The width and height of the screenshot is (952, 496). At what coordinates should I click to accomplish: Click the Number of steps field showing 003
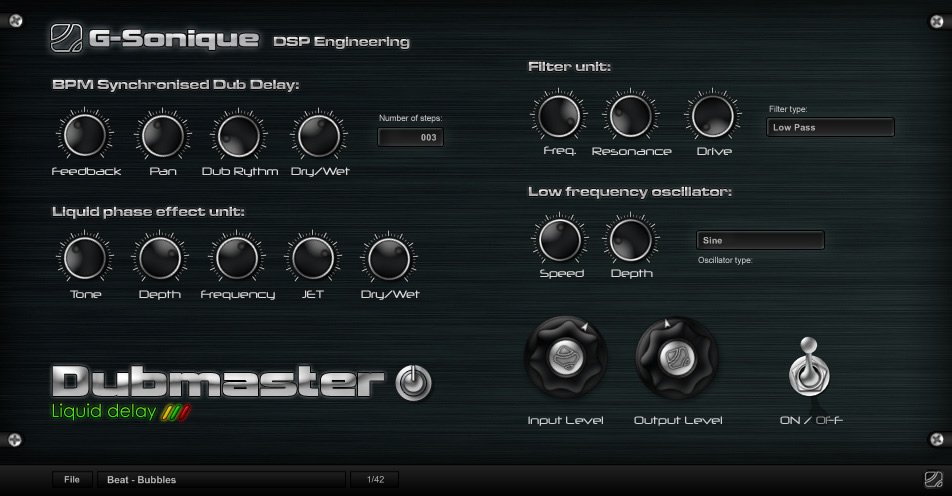[x=410, y=138]
